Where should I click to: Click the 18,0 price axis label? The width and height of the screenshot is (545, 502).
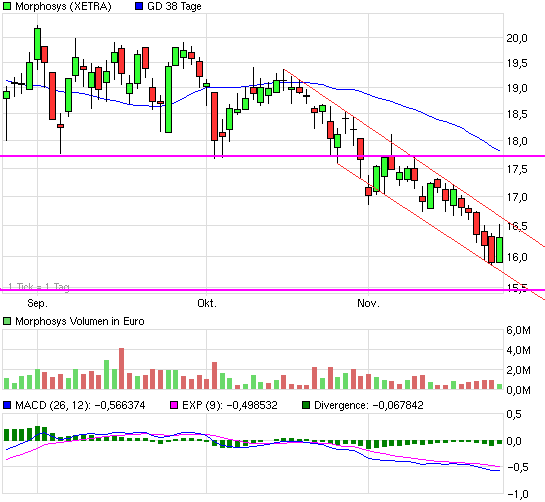coord(517,141)
